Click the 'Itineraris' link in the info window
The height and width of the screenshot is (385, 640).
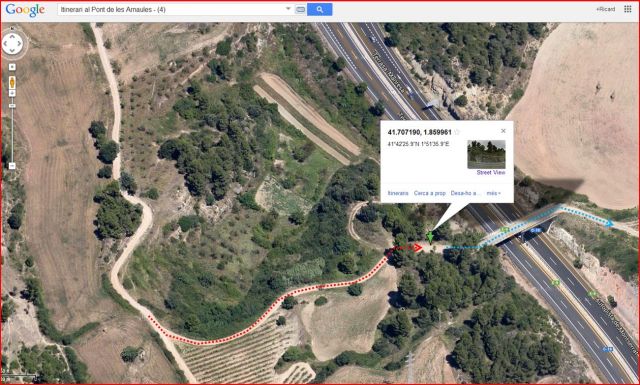click(x=398, y=193)
